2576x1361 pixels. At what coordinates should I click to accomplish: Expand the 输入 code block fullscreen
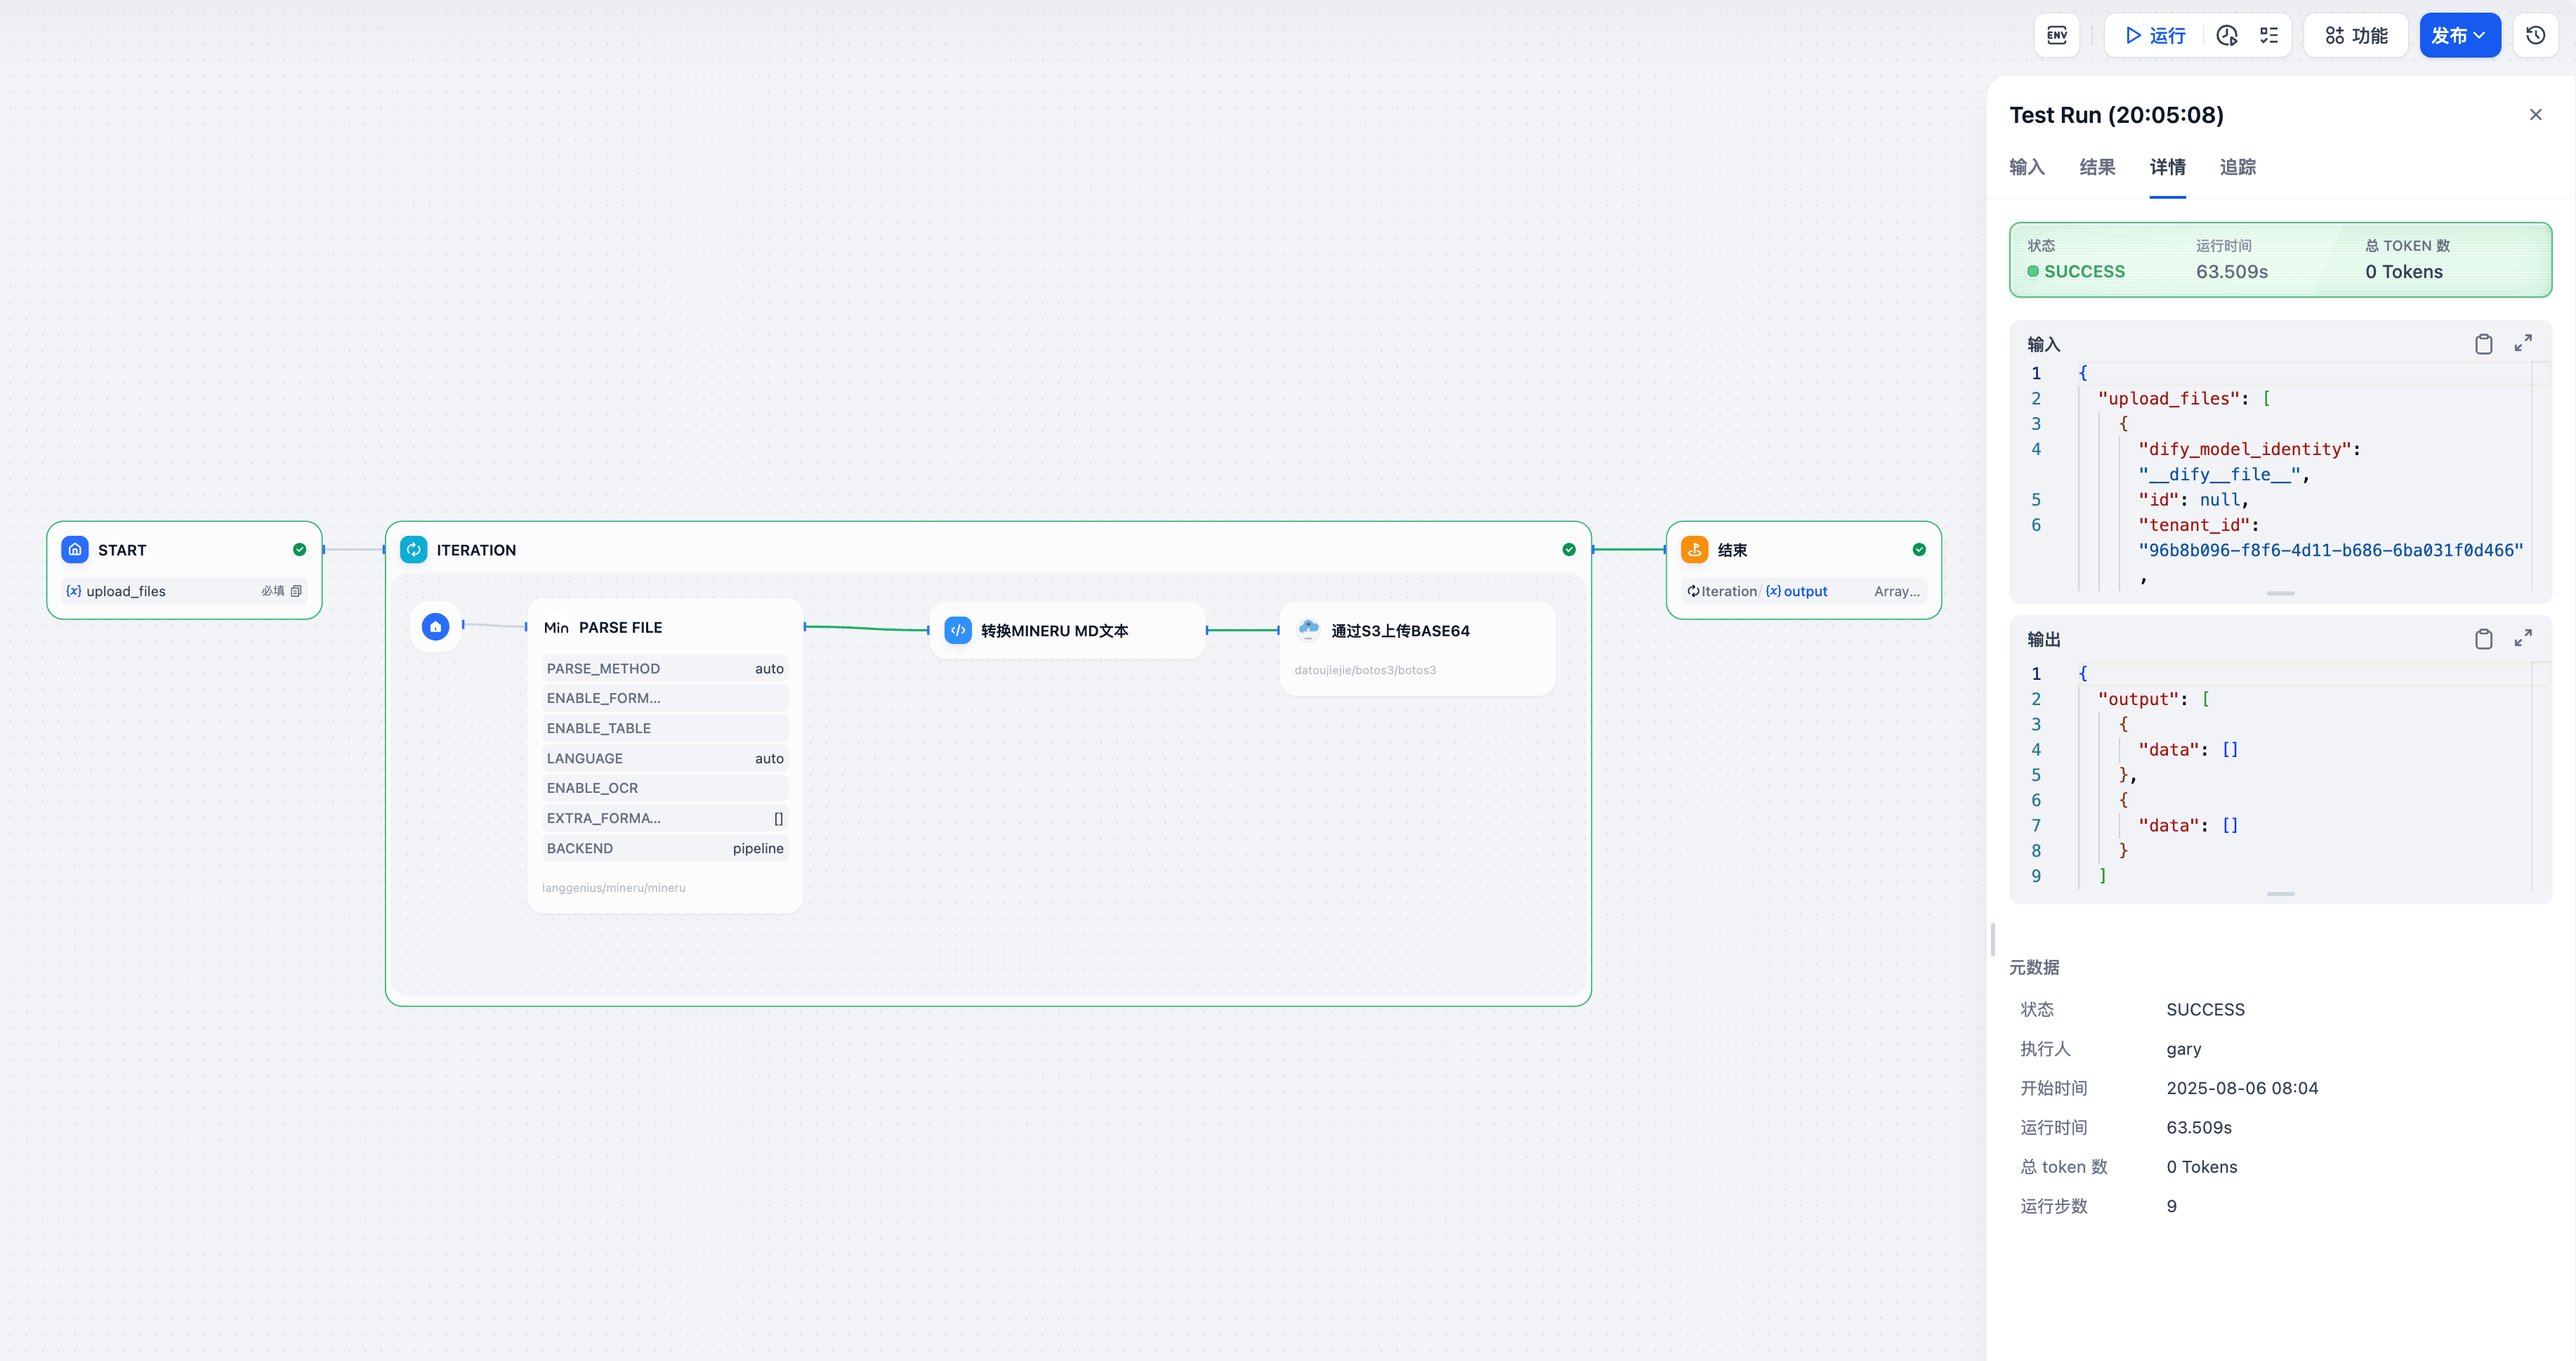tap(2523, 343)
